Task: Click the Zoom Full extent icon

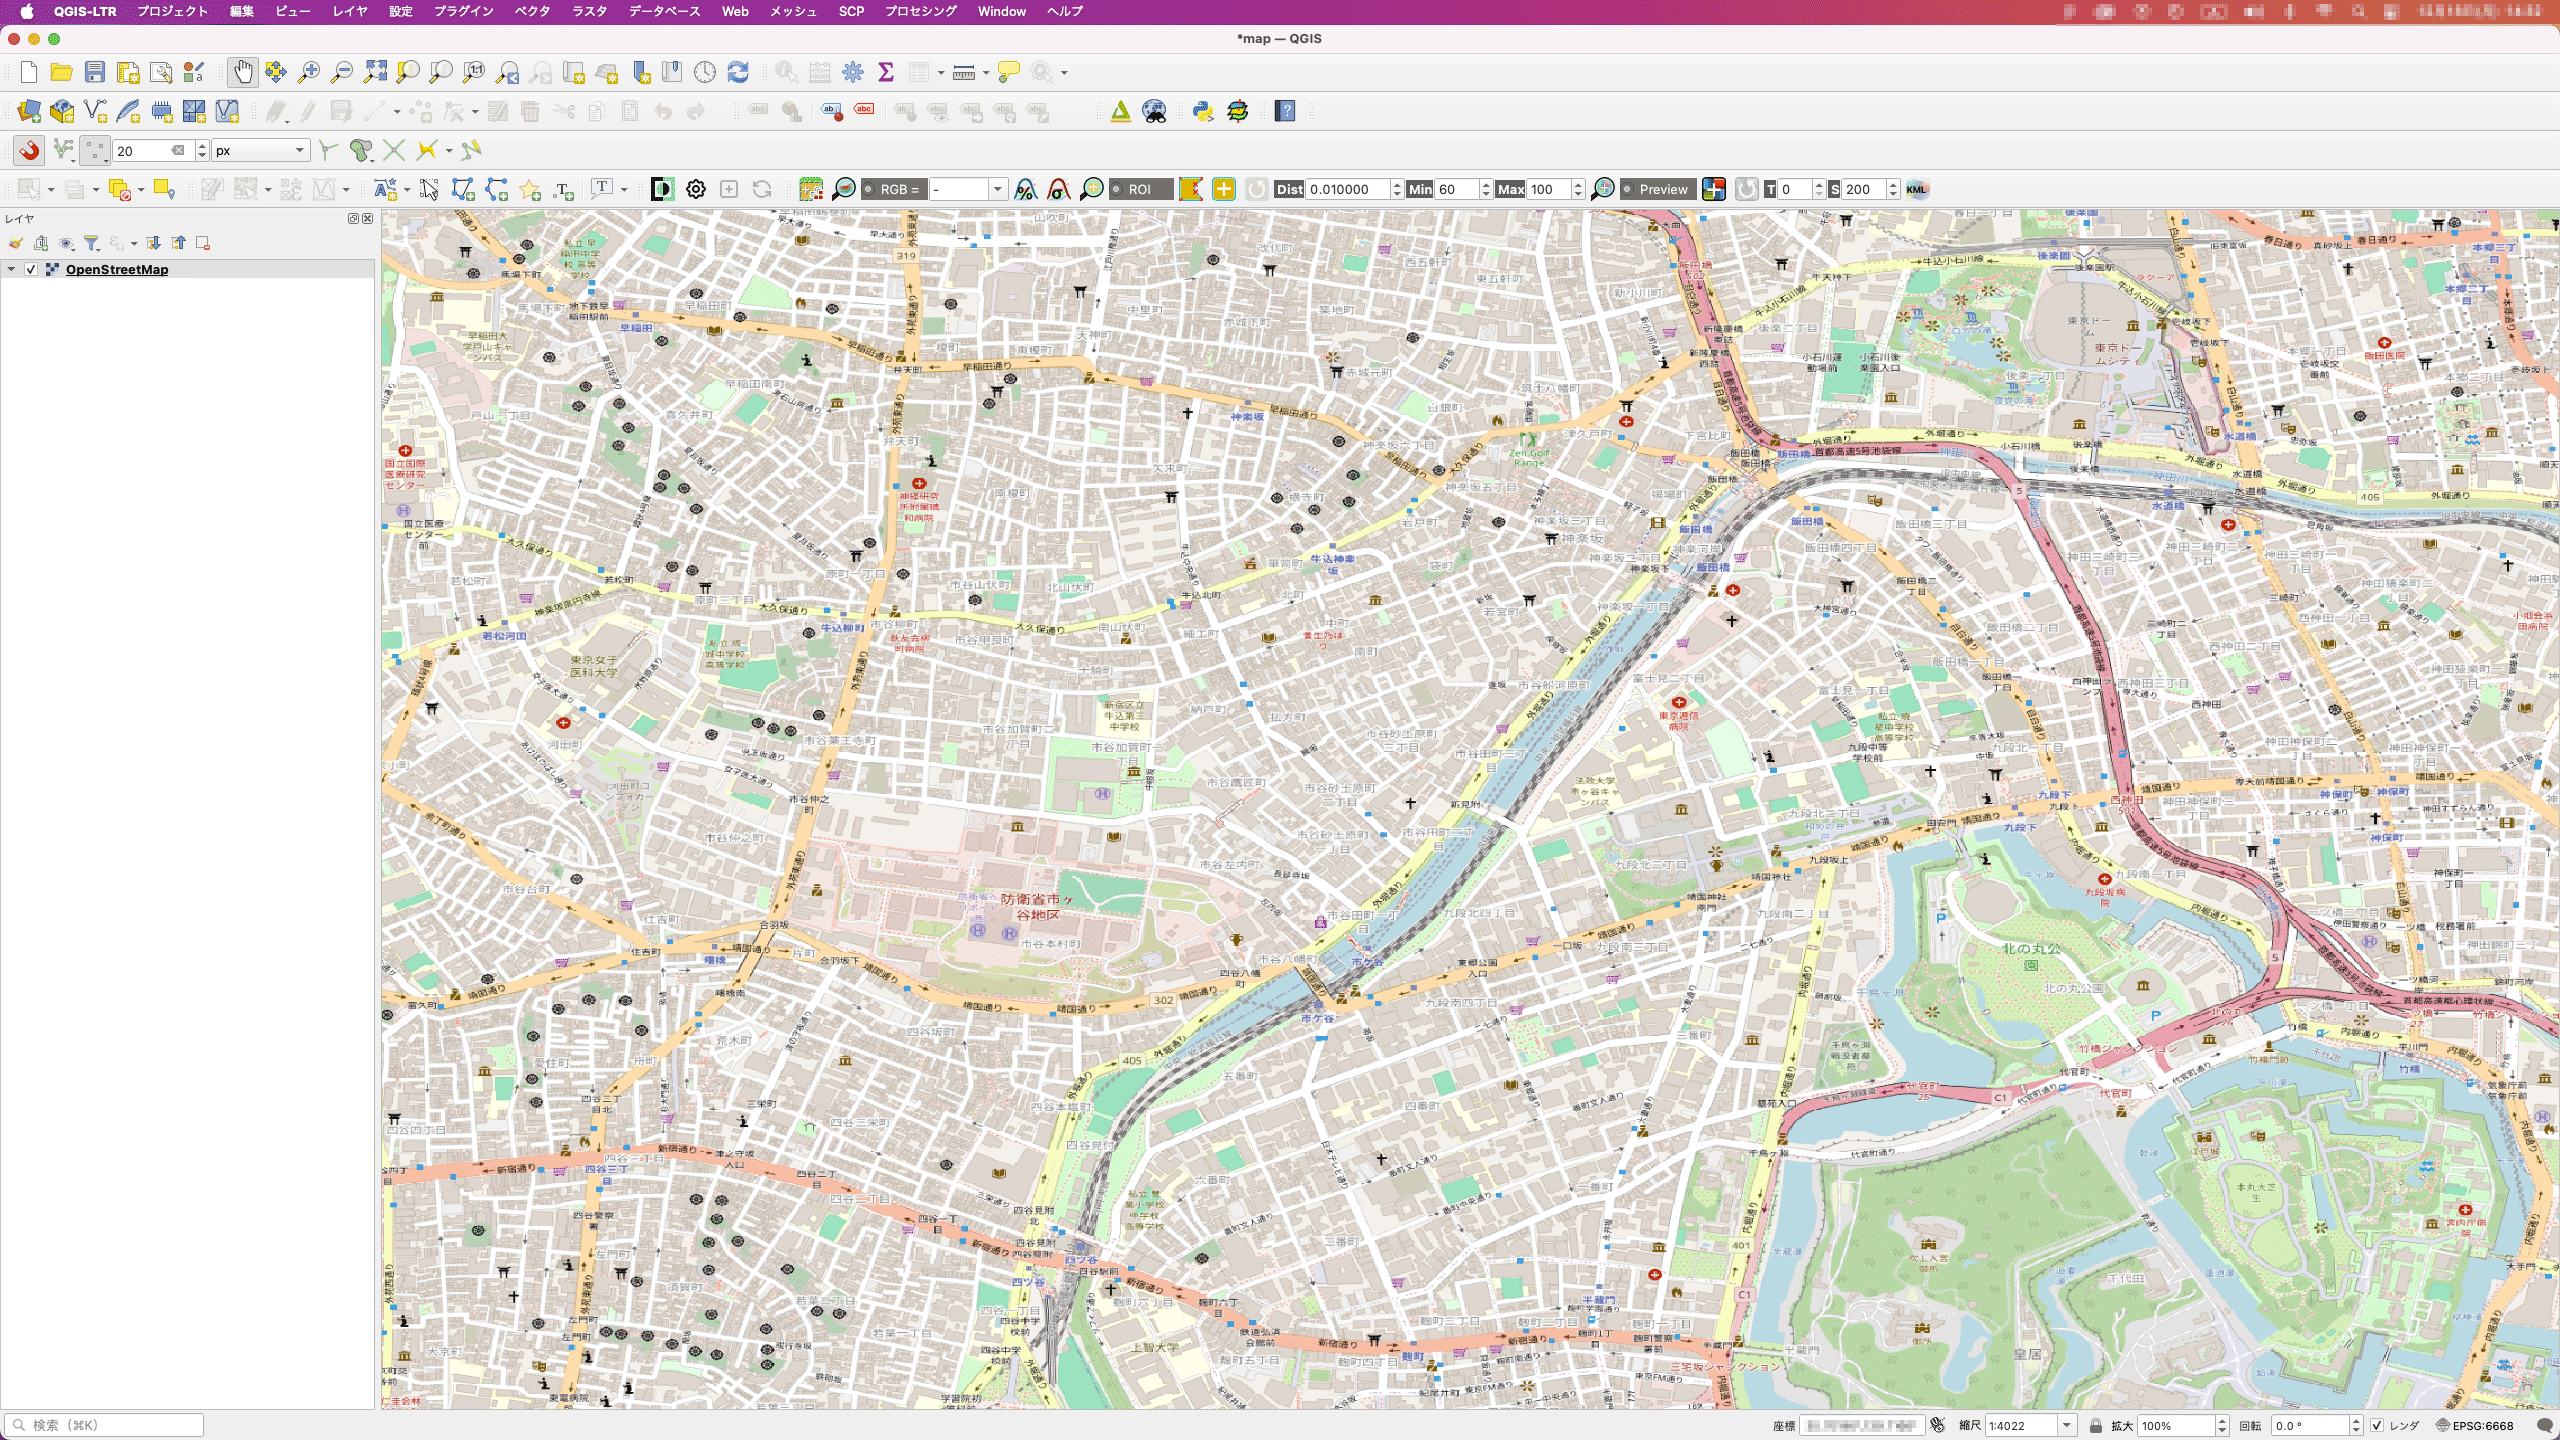Action: coord(375,72)
